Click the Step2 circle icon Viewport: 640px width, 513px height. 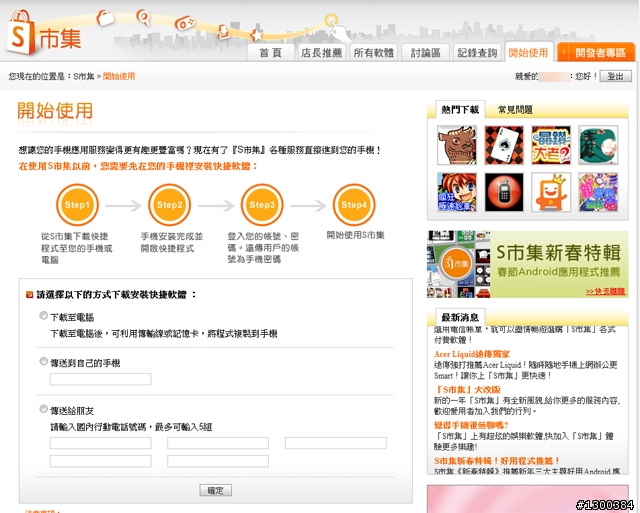(169, 205)
